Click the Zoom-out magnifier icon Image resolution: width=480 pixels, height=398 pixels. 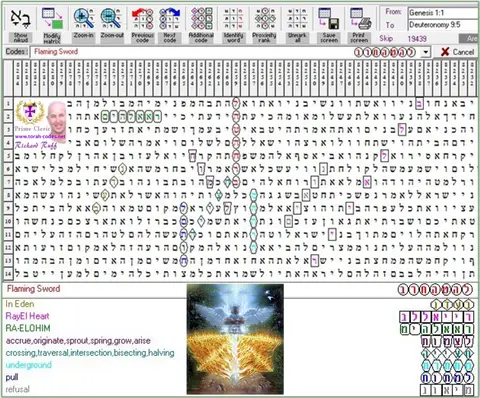(x=111, y=19)
